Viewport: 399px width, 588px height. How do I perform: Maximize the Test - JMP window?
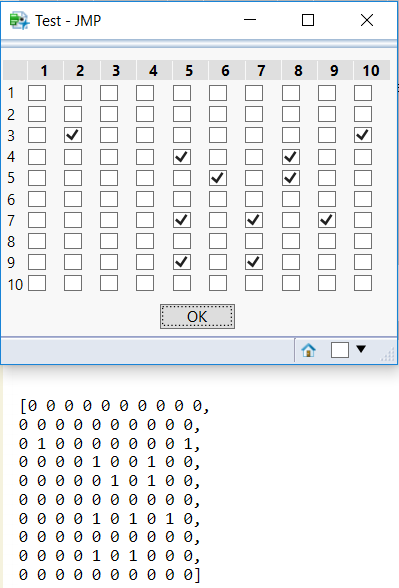click(x=308, y=20)
